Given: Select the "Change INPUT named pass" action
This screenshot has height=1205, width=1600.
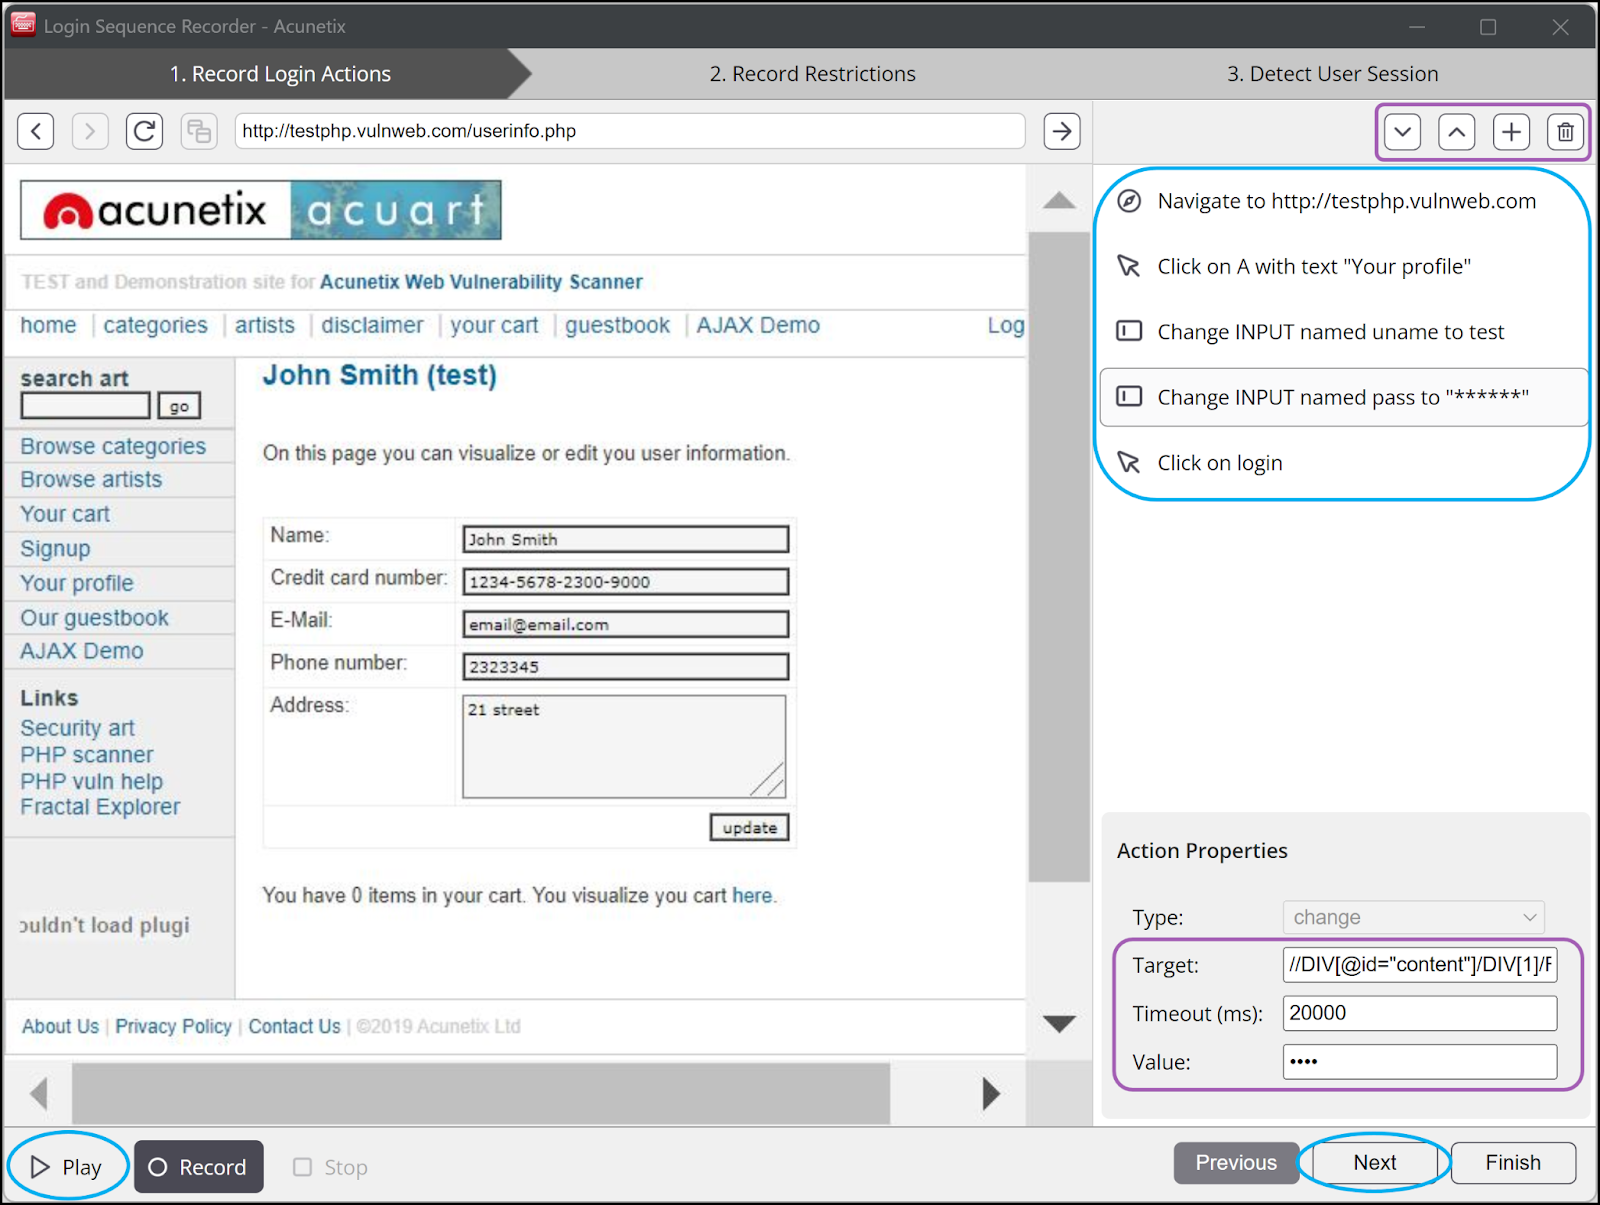Looking at the screenshot, I should 1344,397.
